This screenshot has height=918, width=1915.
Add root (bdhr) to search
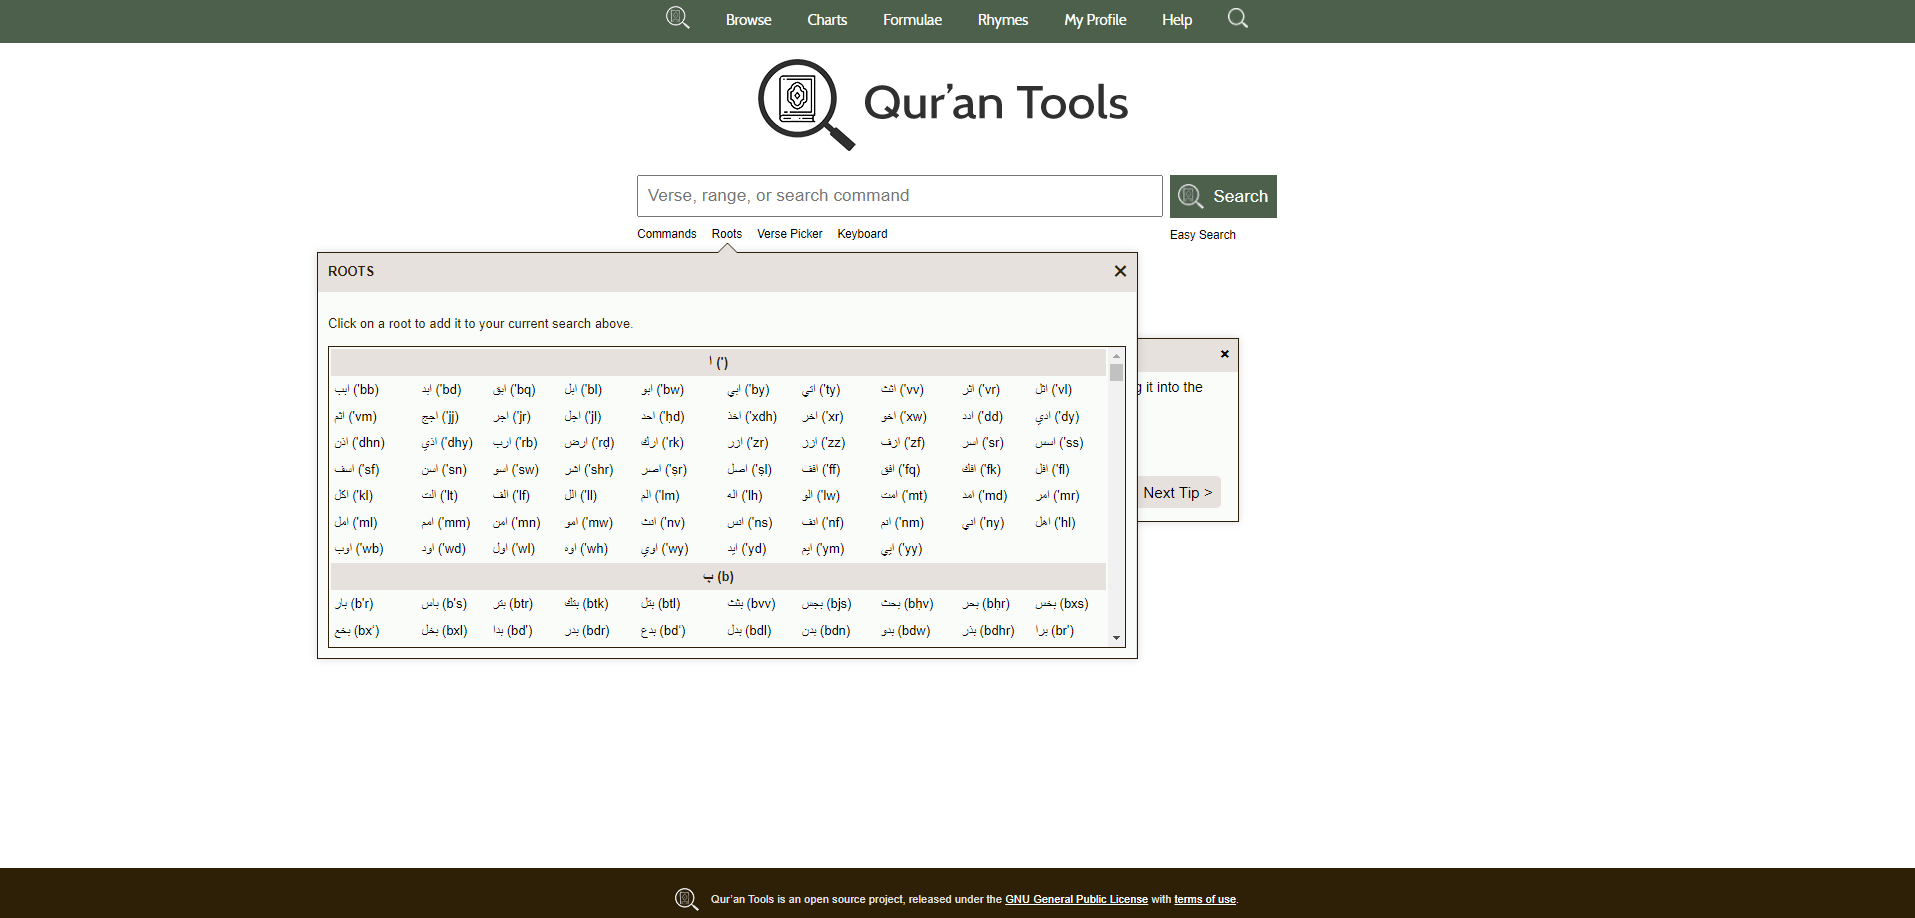tap(989, 631)
